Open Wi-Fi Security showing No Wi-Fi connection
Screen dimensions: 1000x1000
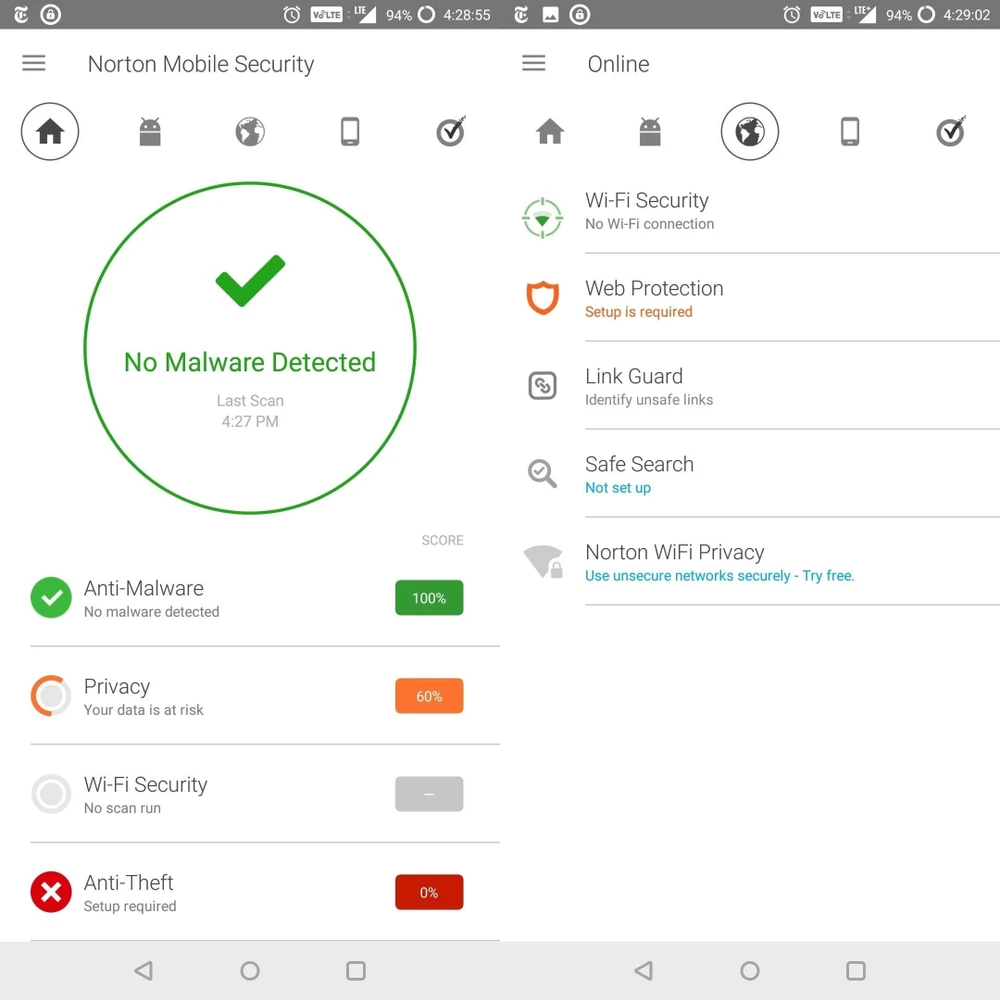click(647, 210)
